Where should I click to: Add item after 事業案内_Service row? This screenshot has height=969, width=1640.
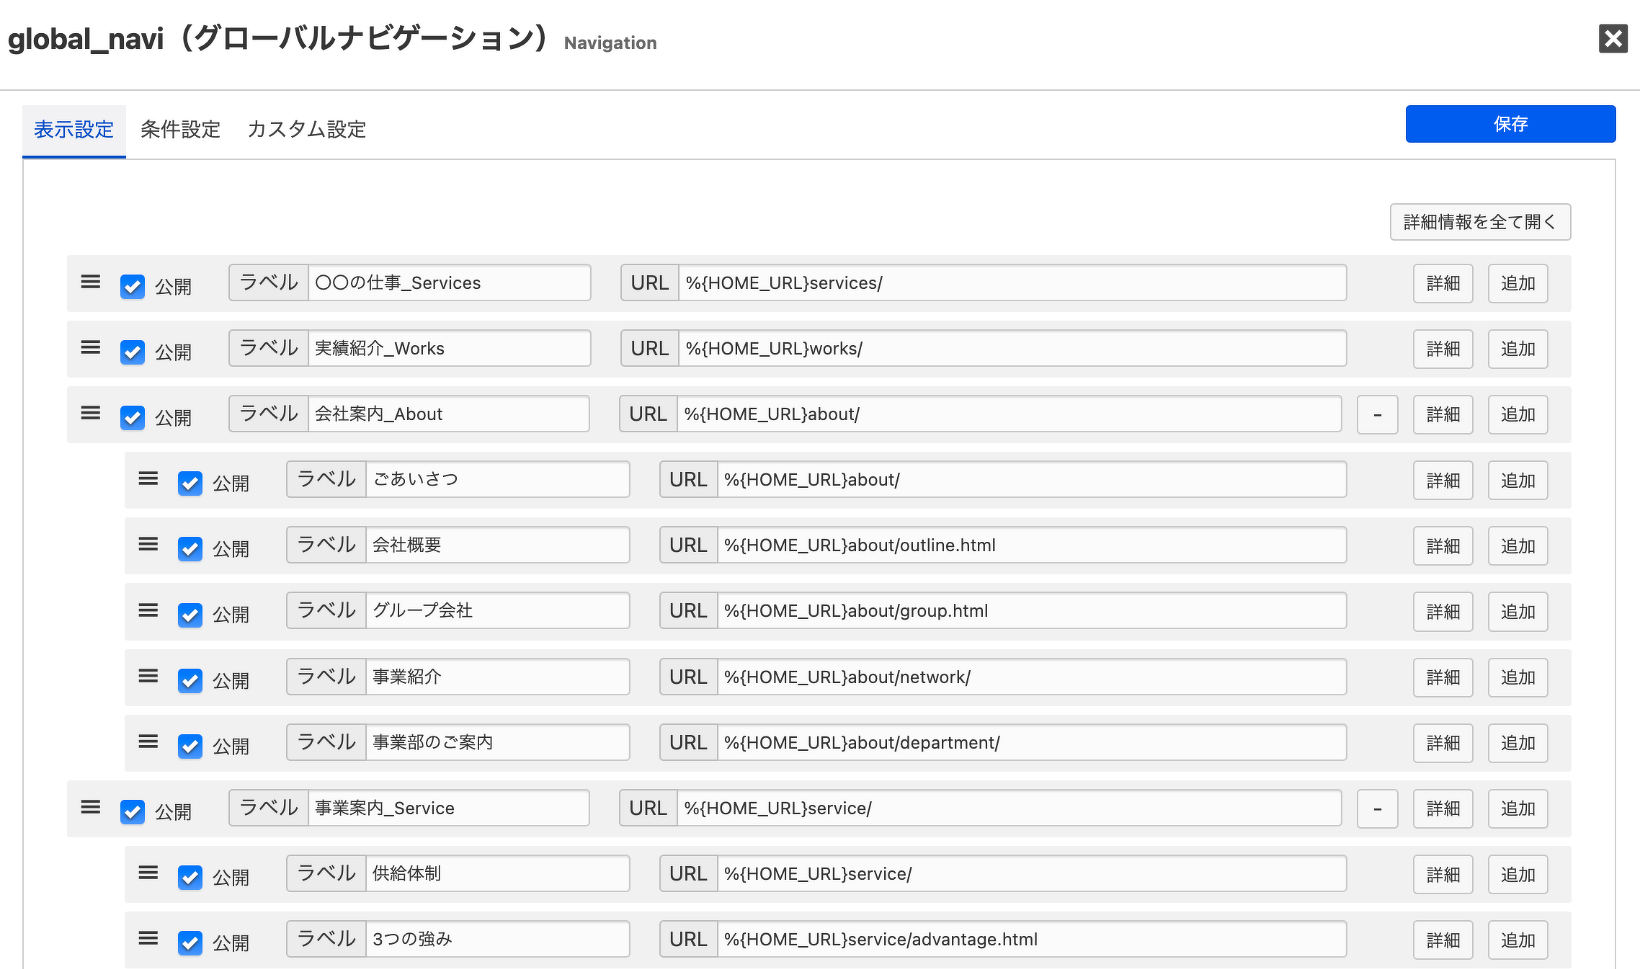(1518, 809)
